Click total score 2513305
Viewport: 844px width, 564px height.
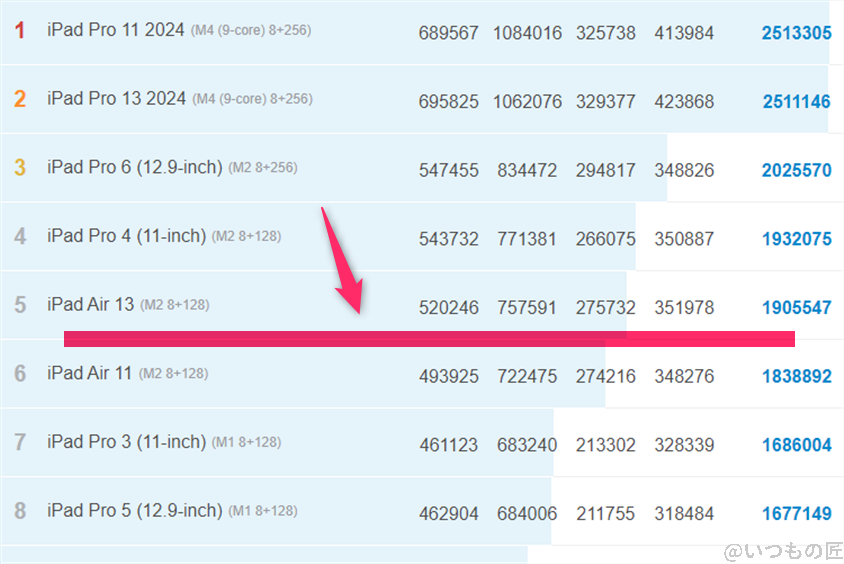pos(796,33)
